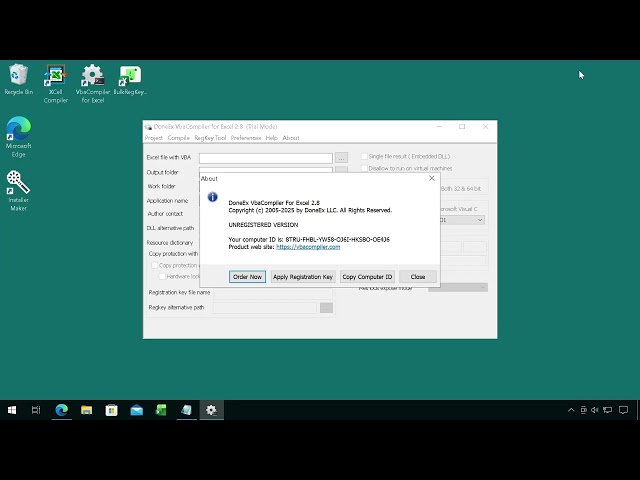Toggle Disallow to run on virtual machines

click(364, 168)
